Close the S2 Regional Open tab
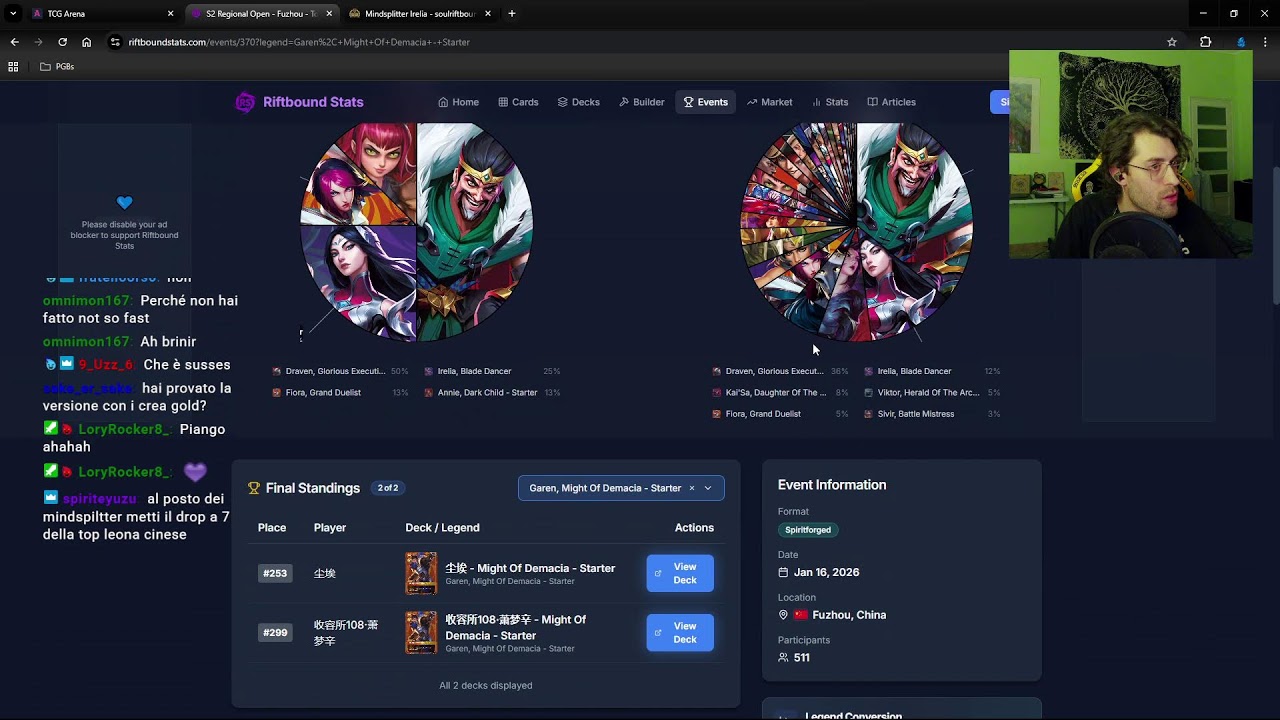Image resolution: width=1280 pixels, height=720 pixels. pyautogui.click(x=329, y=14)
